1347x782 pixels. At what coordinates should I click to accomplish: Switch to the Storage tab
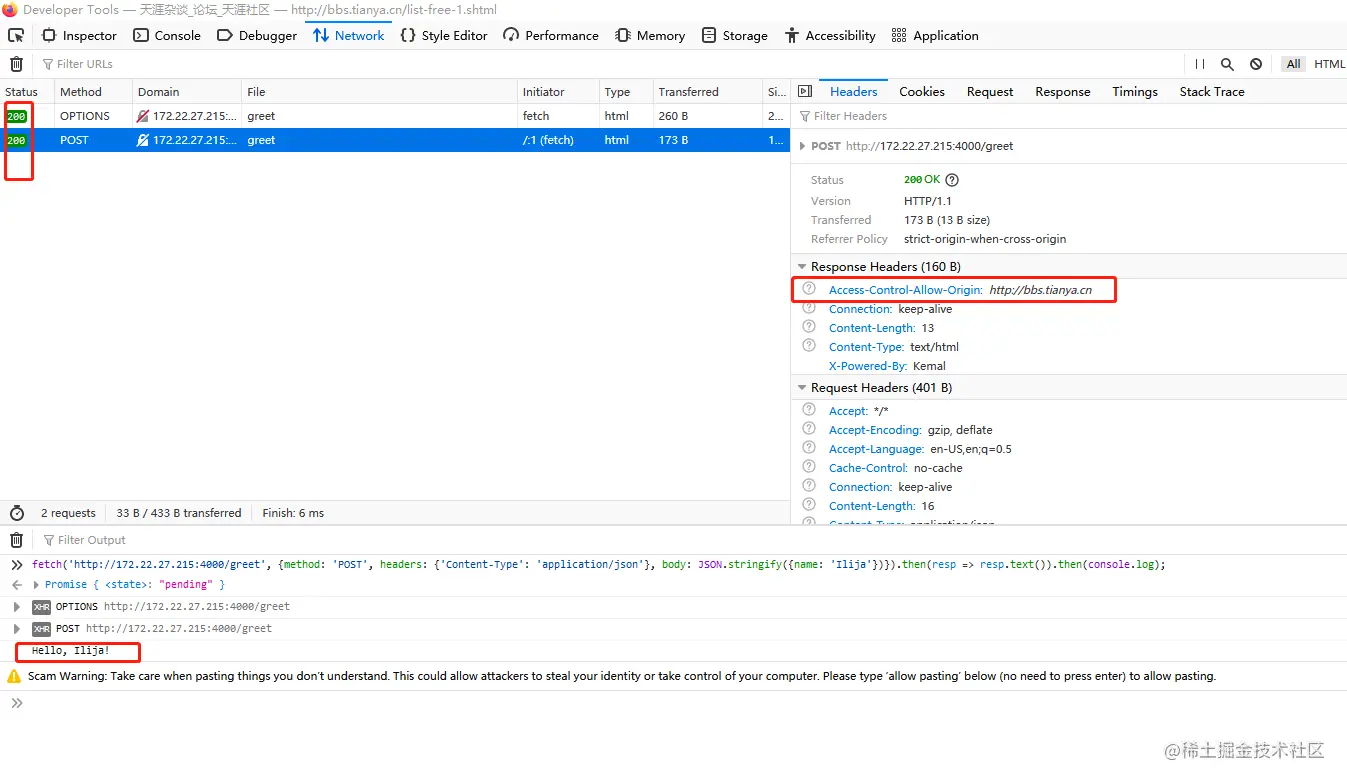click(x=734, y=35)
